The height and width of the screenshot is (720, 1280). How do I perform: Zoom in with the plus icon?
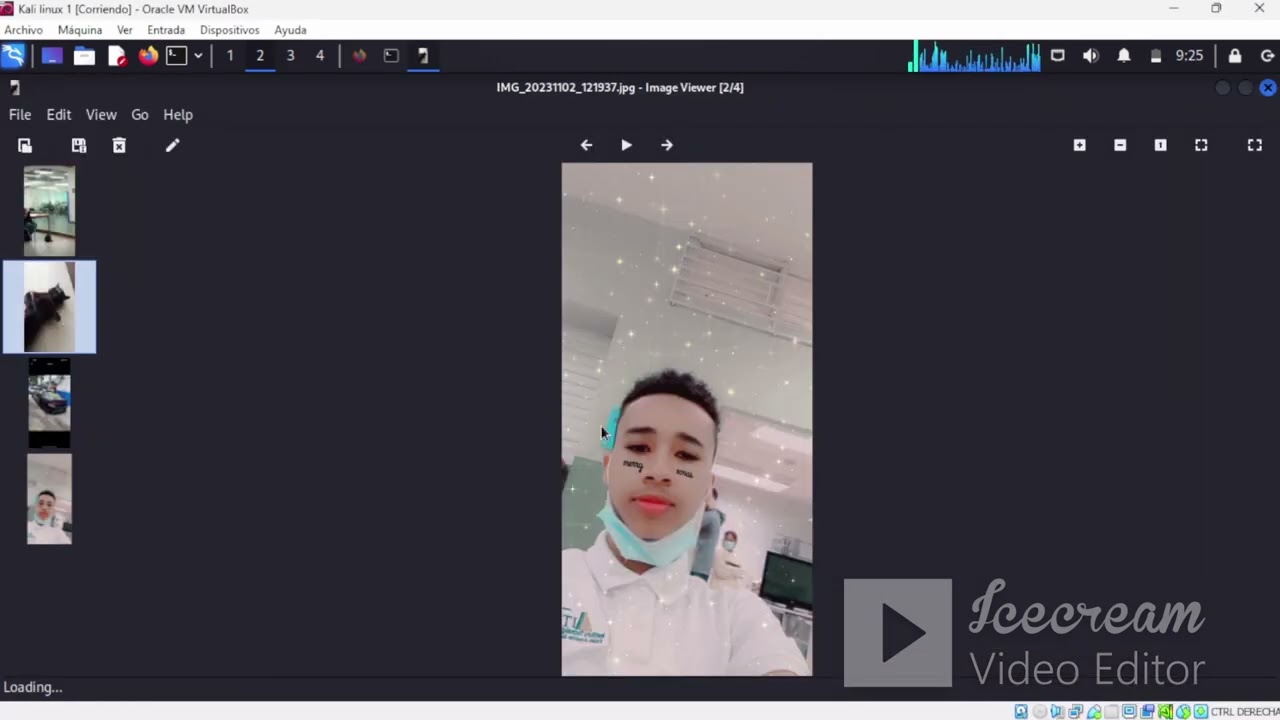click(x=1079, y=145)
